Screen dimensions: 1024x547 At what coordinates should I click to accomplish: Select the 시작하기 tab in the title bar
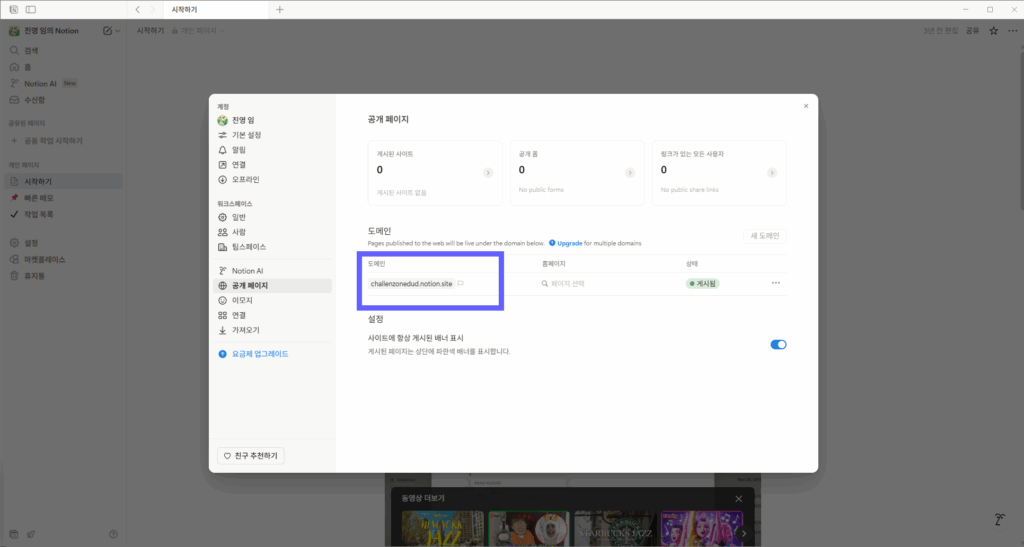[216, 10]
